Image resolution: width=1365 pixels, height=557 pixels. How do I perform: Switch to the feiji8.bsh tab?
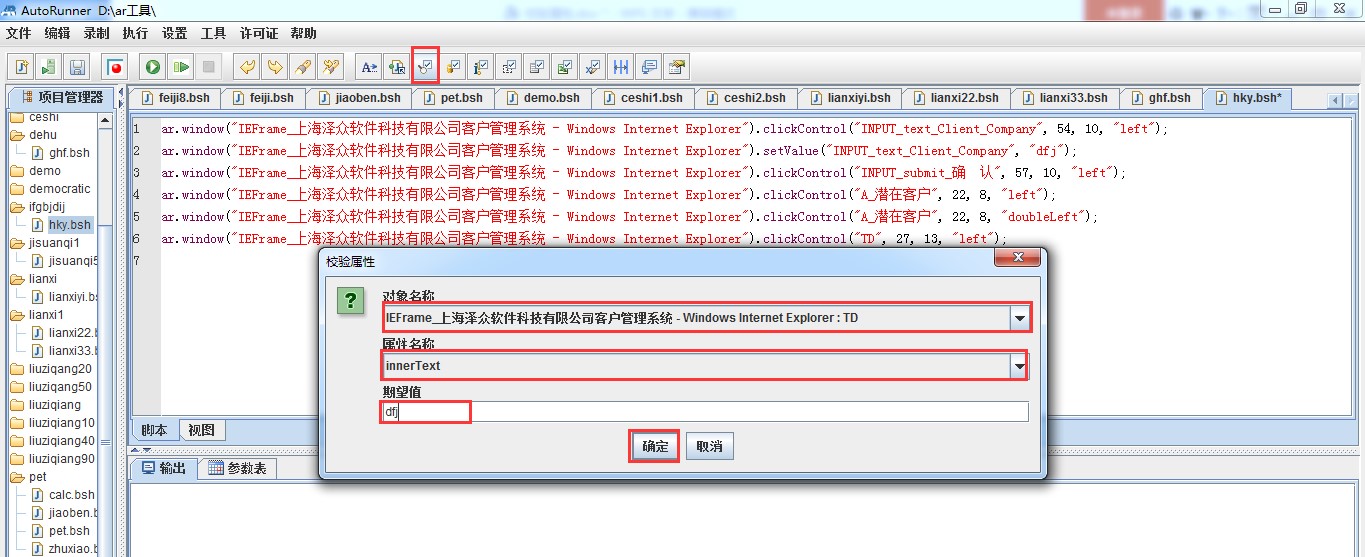coord(175,98)
